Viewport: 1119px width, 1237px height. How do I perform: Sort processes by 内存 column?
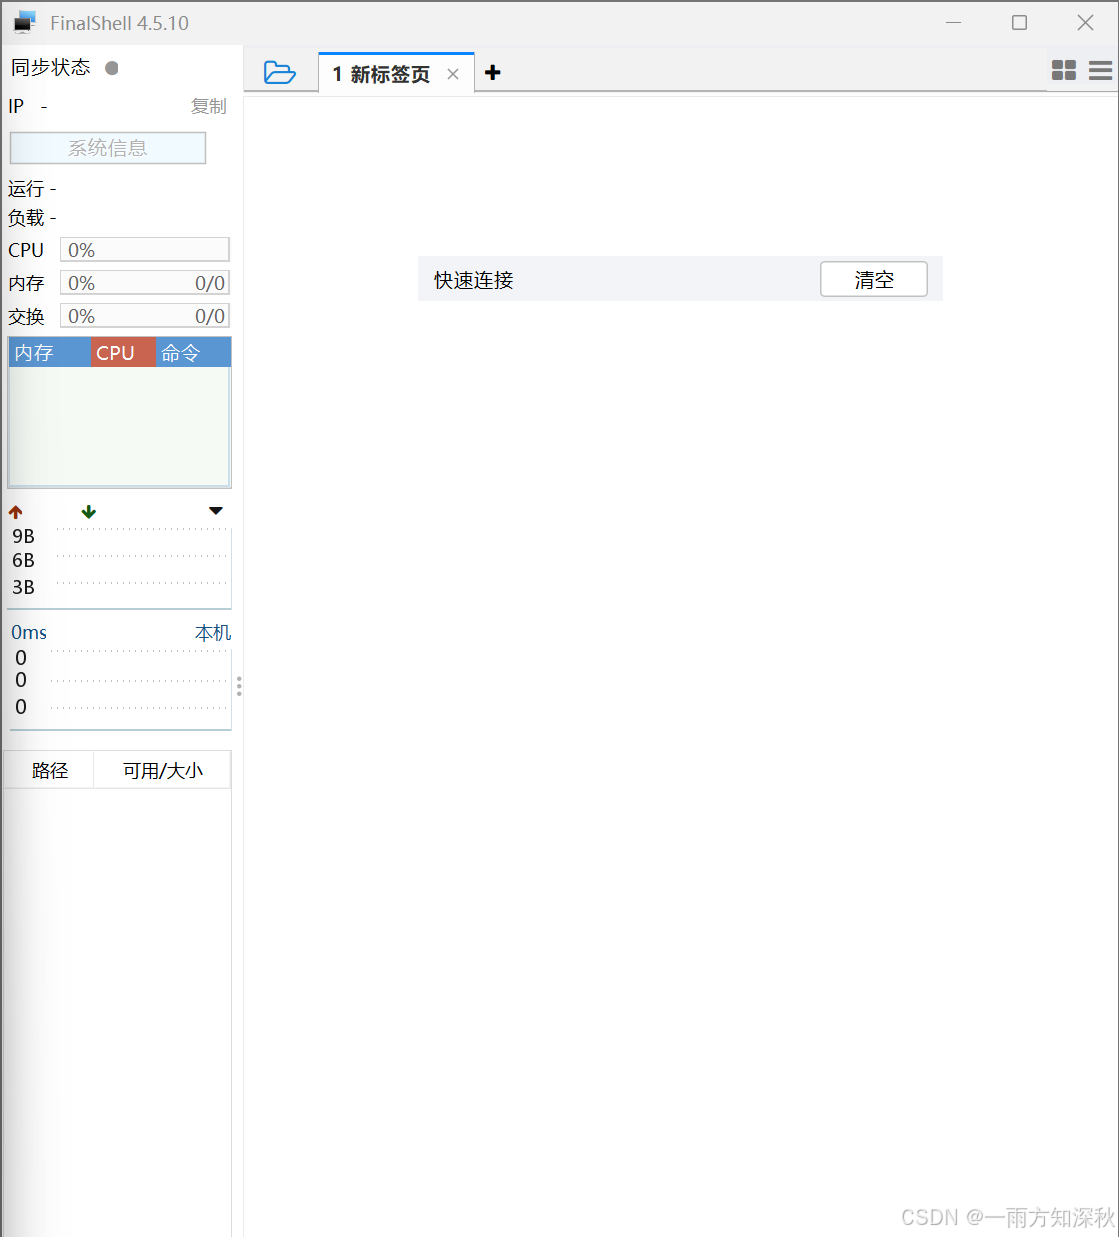pos(49,353)
